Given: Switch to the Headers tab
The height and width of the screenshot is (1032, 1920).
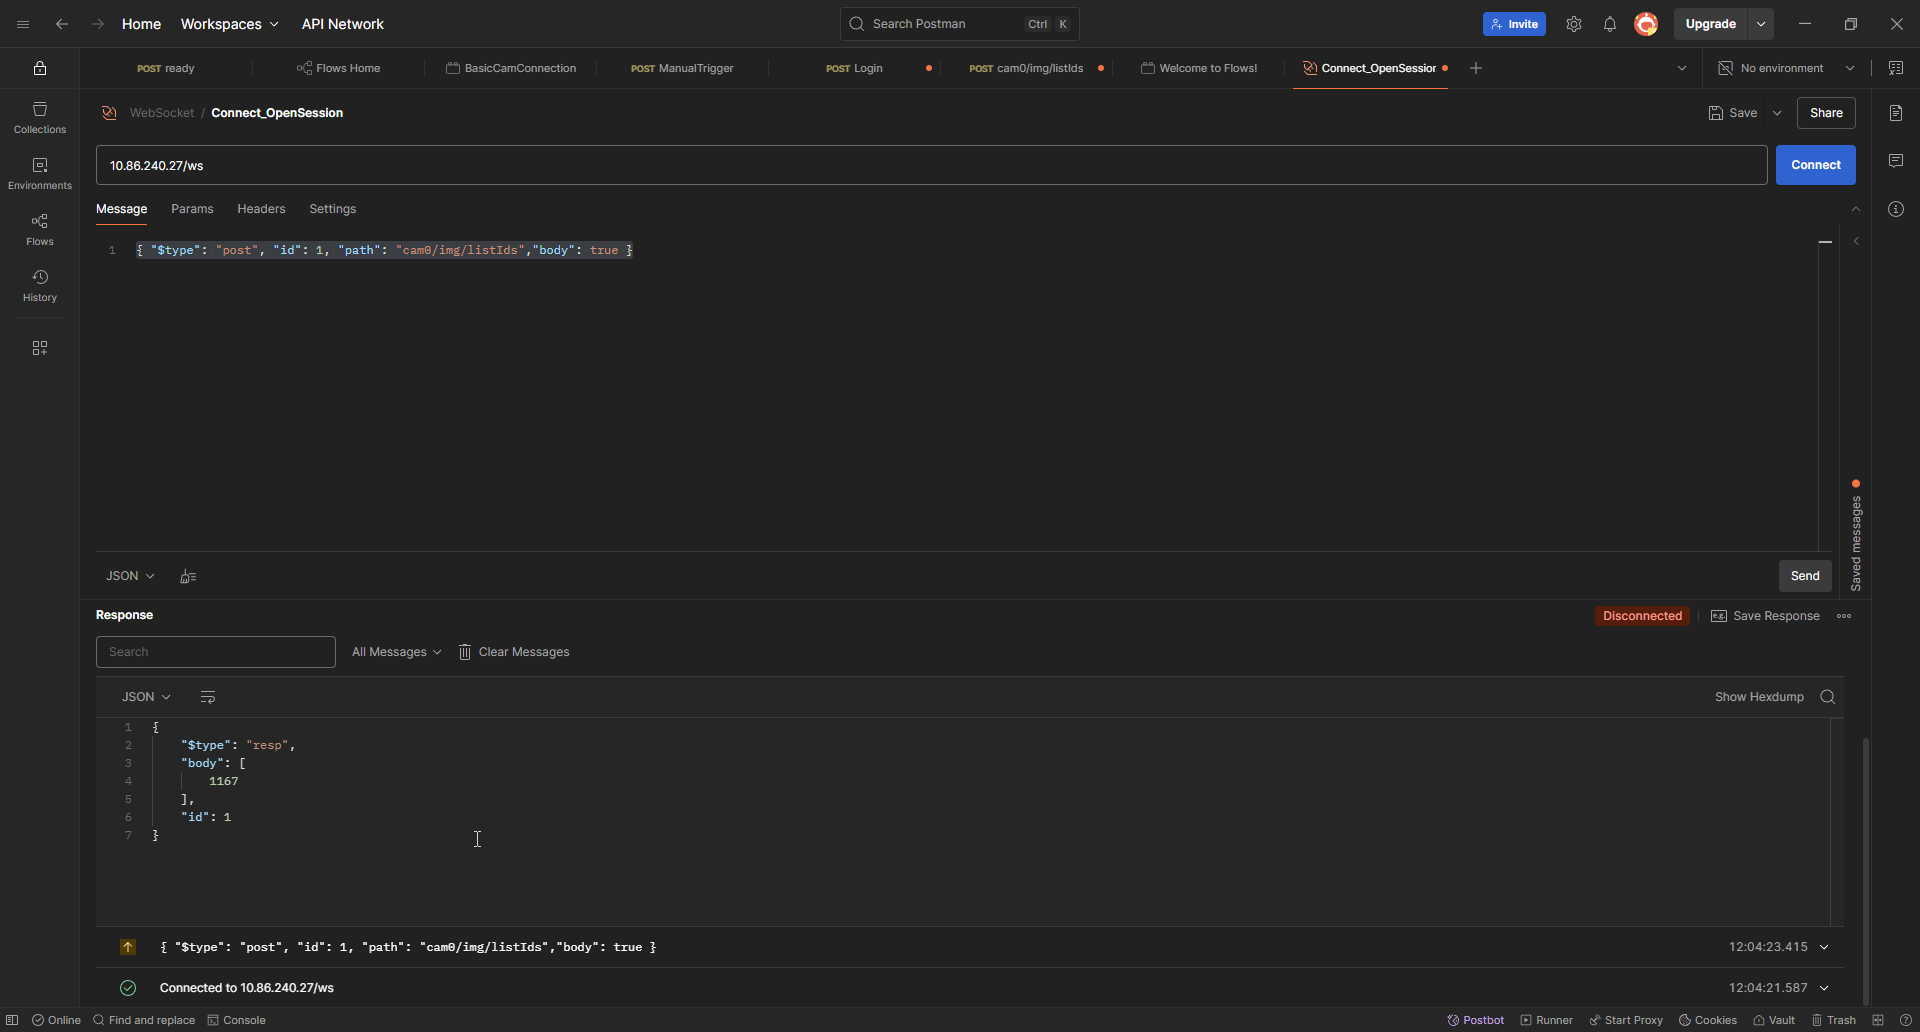Looking at the screenshot, I should 261,209.
